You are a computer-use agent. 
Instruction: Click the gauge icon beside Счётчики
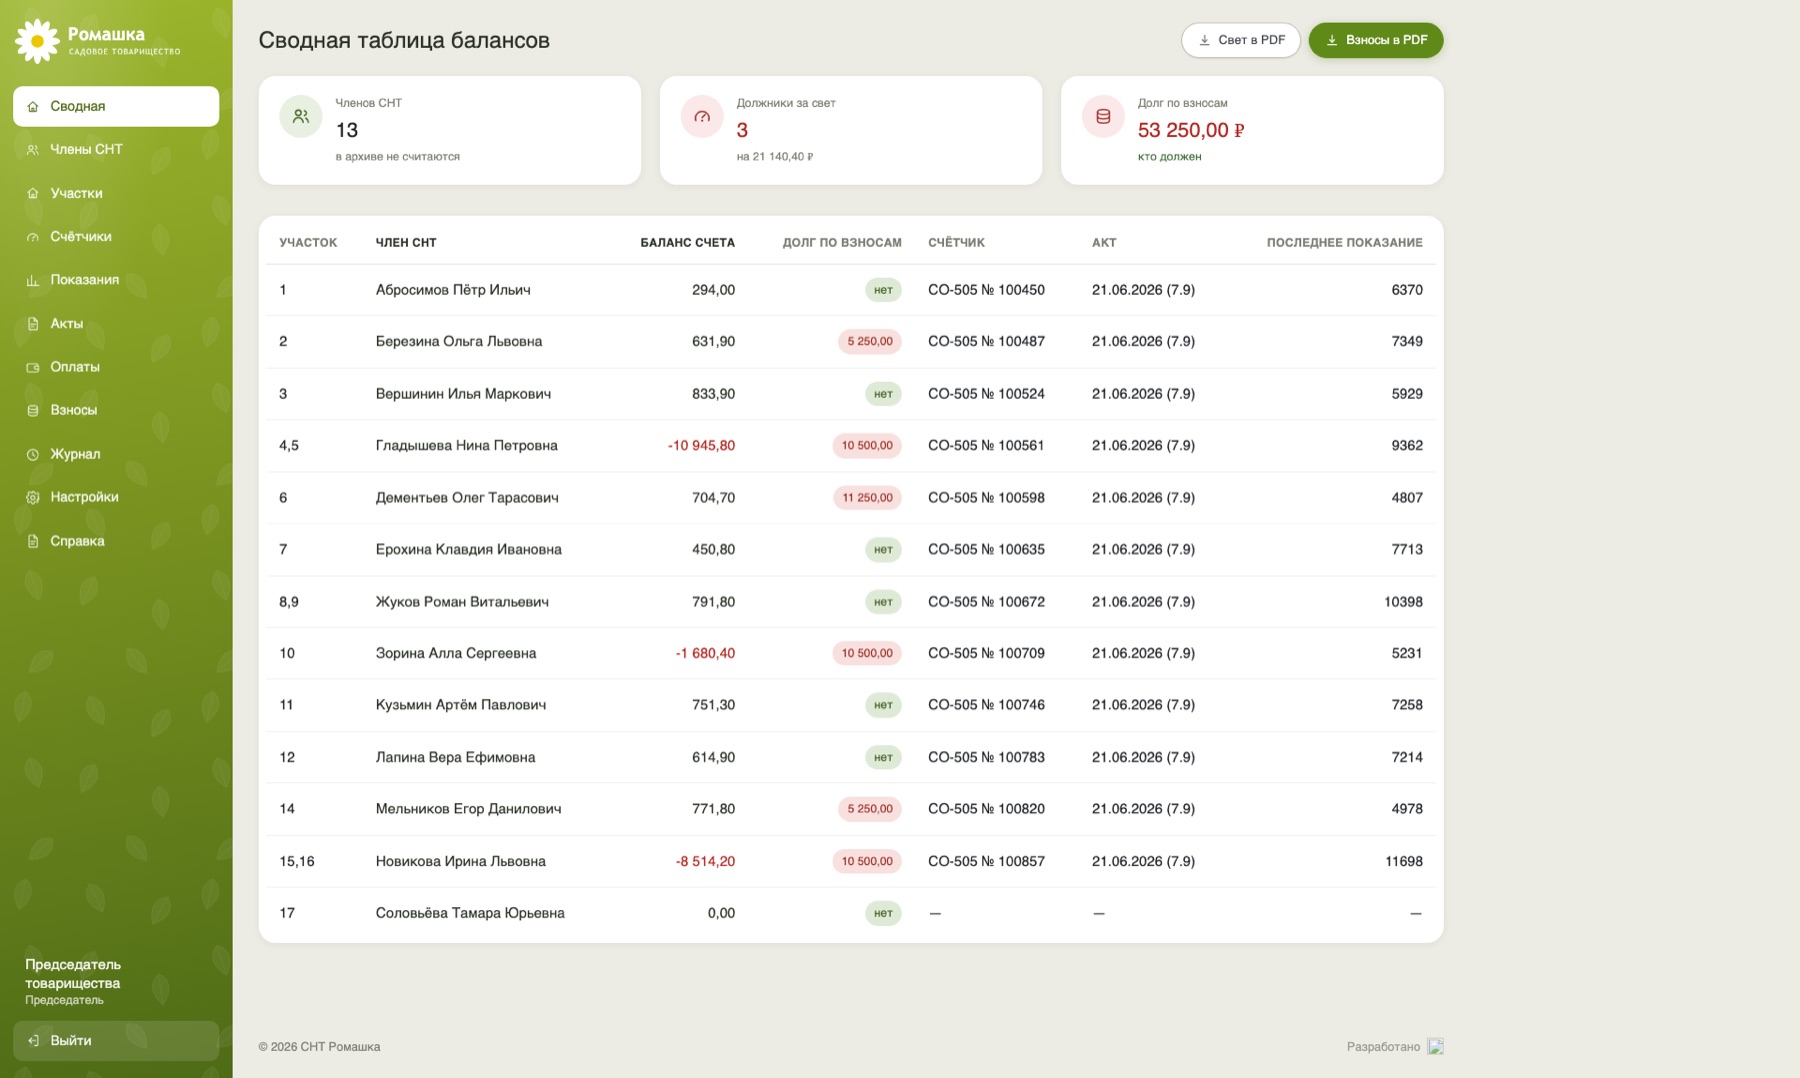click(x=33, y=237)
